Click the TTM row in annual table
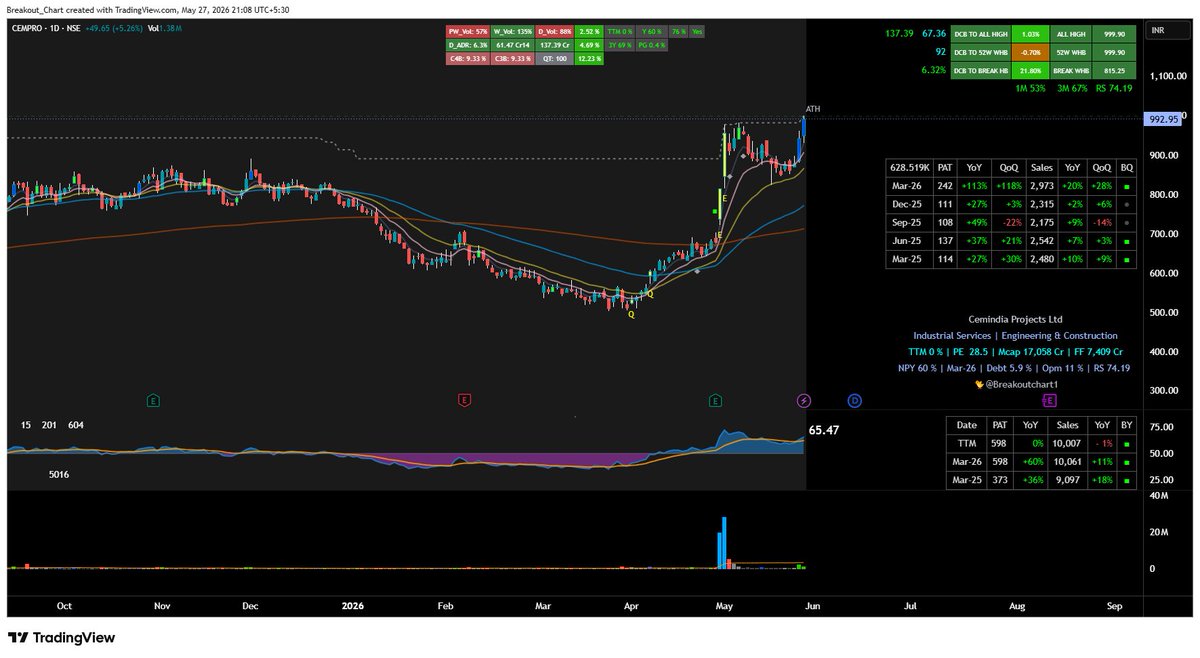This screenshot has width=1200, height=658. (1041, 443)
